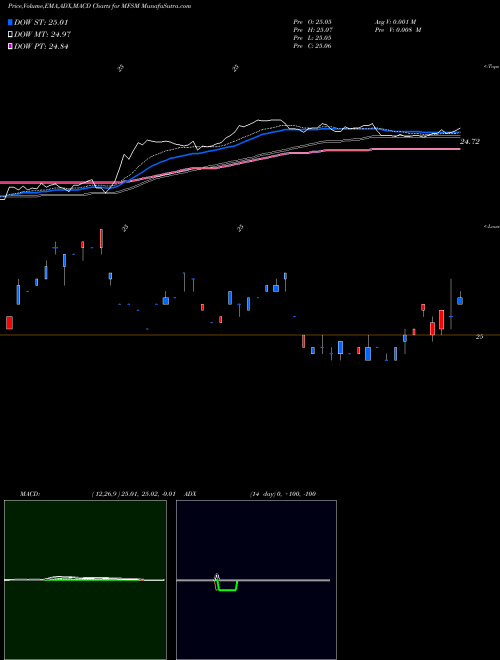Viewport: 500px width, 660px height.
Task: Select the 'DOW PT: 24.84' legend text
Action: pos(41,46)
